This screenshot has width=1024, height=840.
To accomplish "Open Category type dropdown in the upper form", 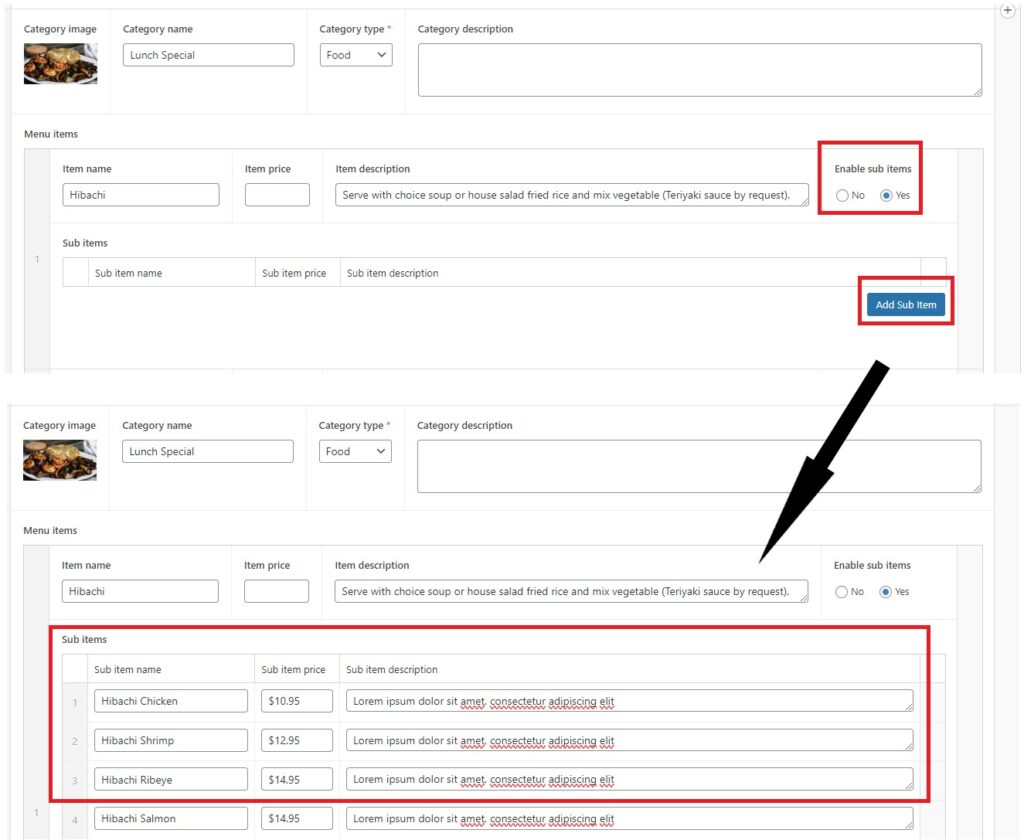I will (356, 55).
